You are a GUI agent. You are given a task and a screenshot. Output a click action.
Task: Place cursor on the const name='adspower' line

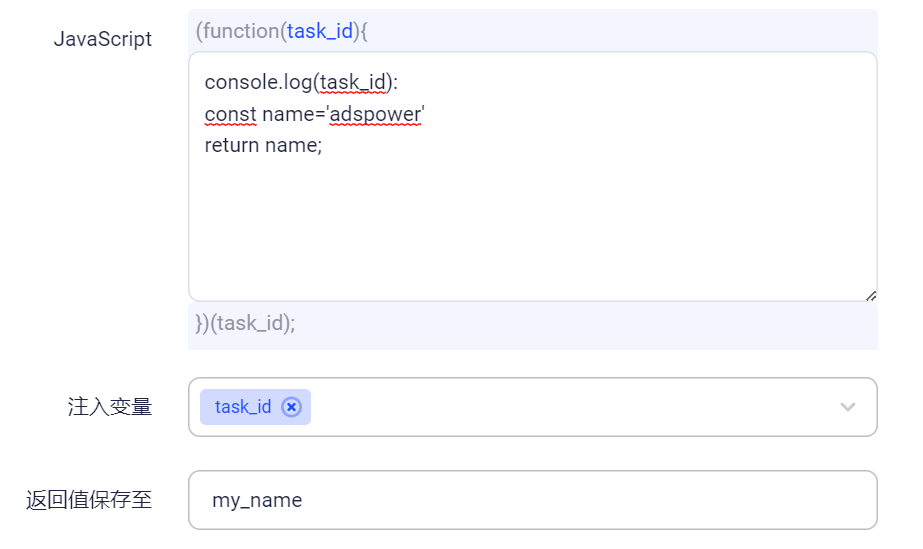coord(315,114)
